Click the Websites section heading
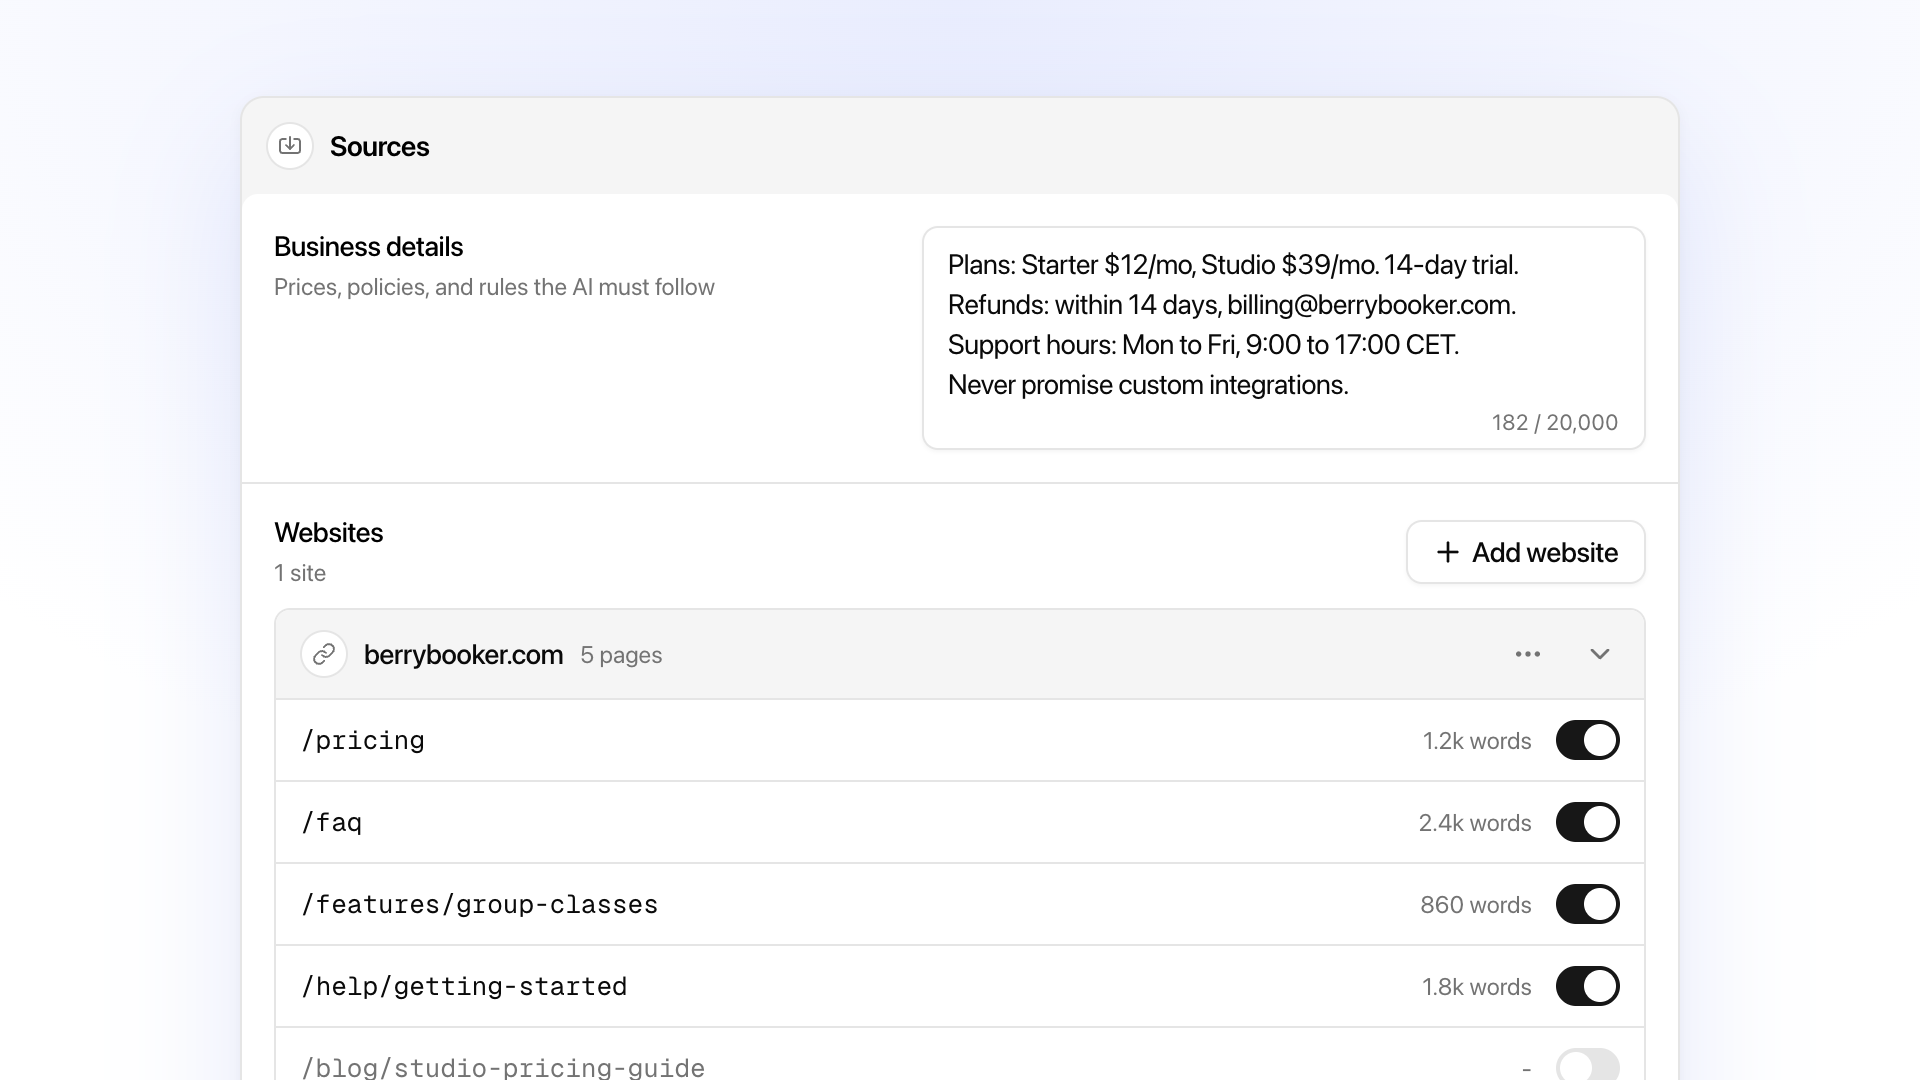Screen dimensions: 1920x1080 [329, 533]
